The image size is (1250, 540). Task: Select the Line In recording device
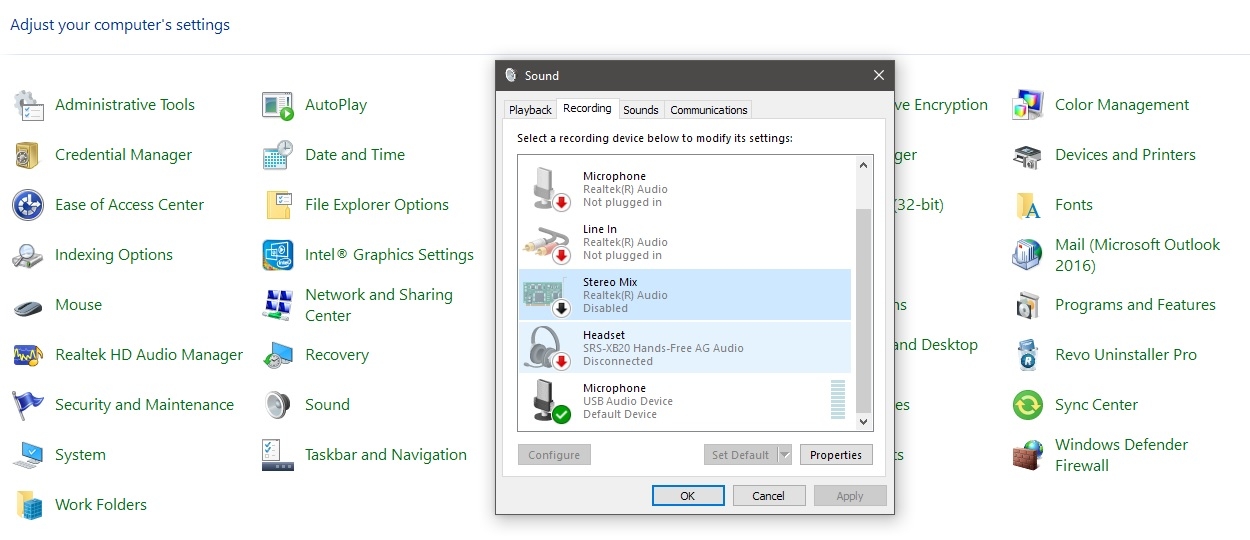coord(685,242)
